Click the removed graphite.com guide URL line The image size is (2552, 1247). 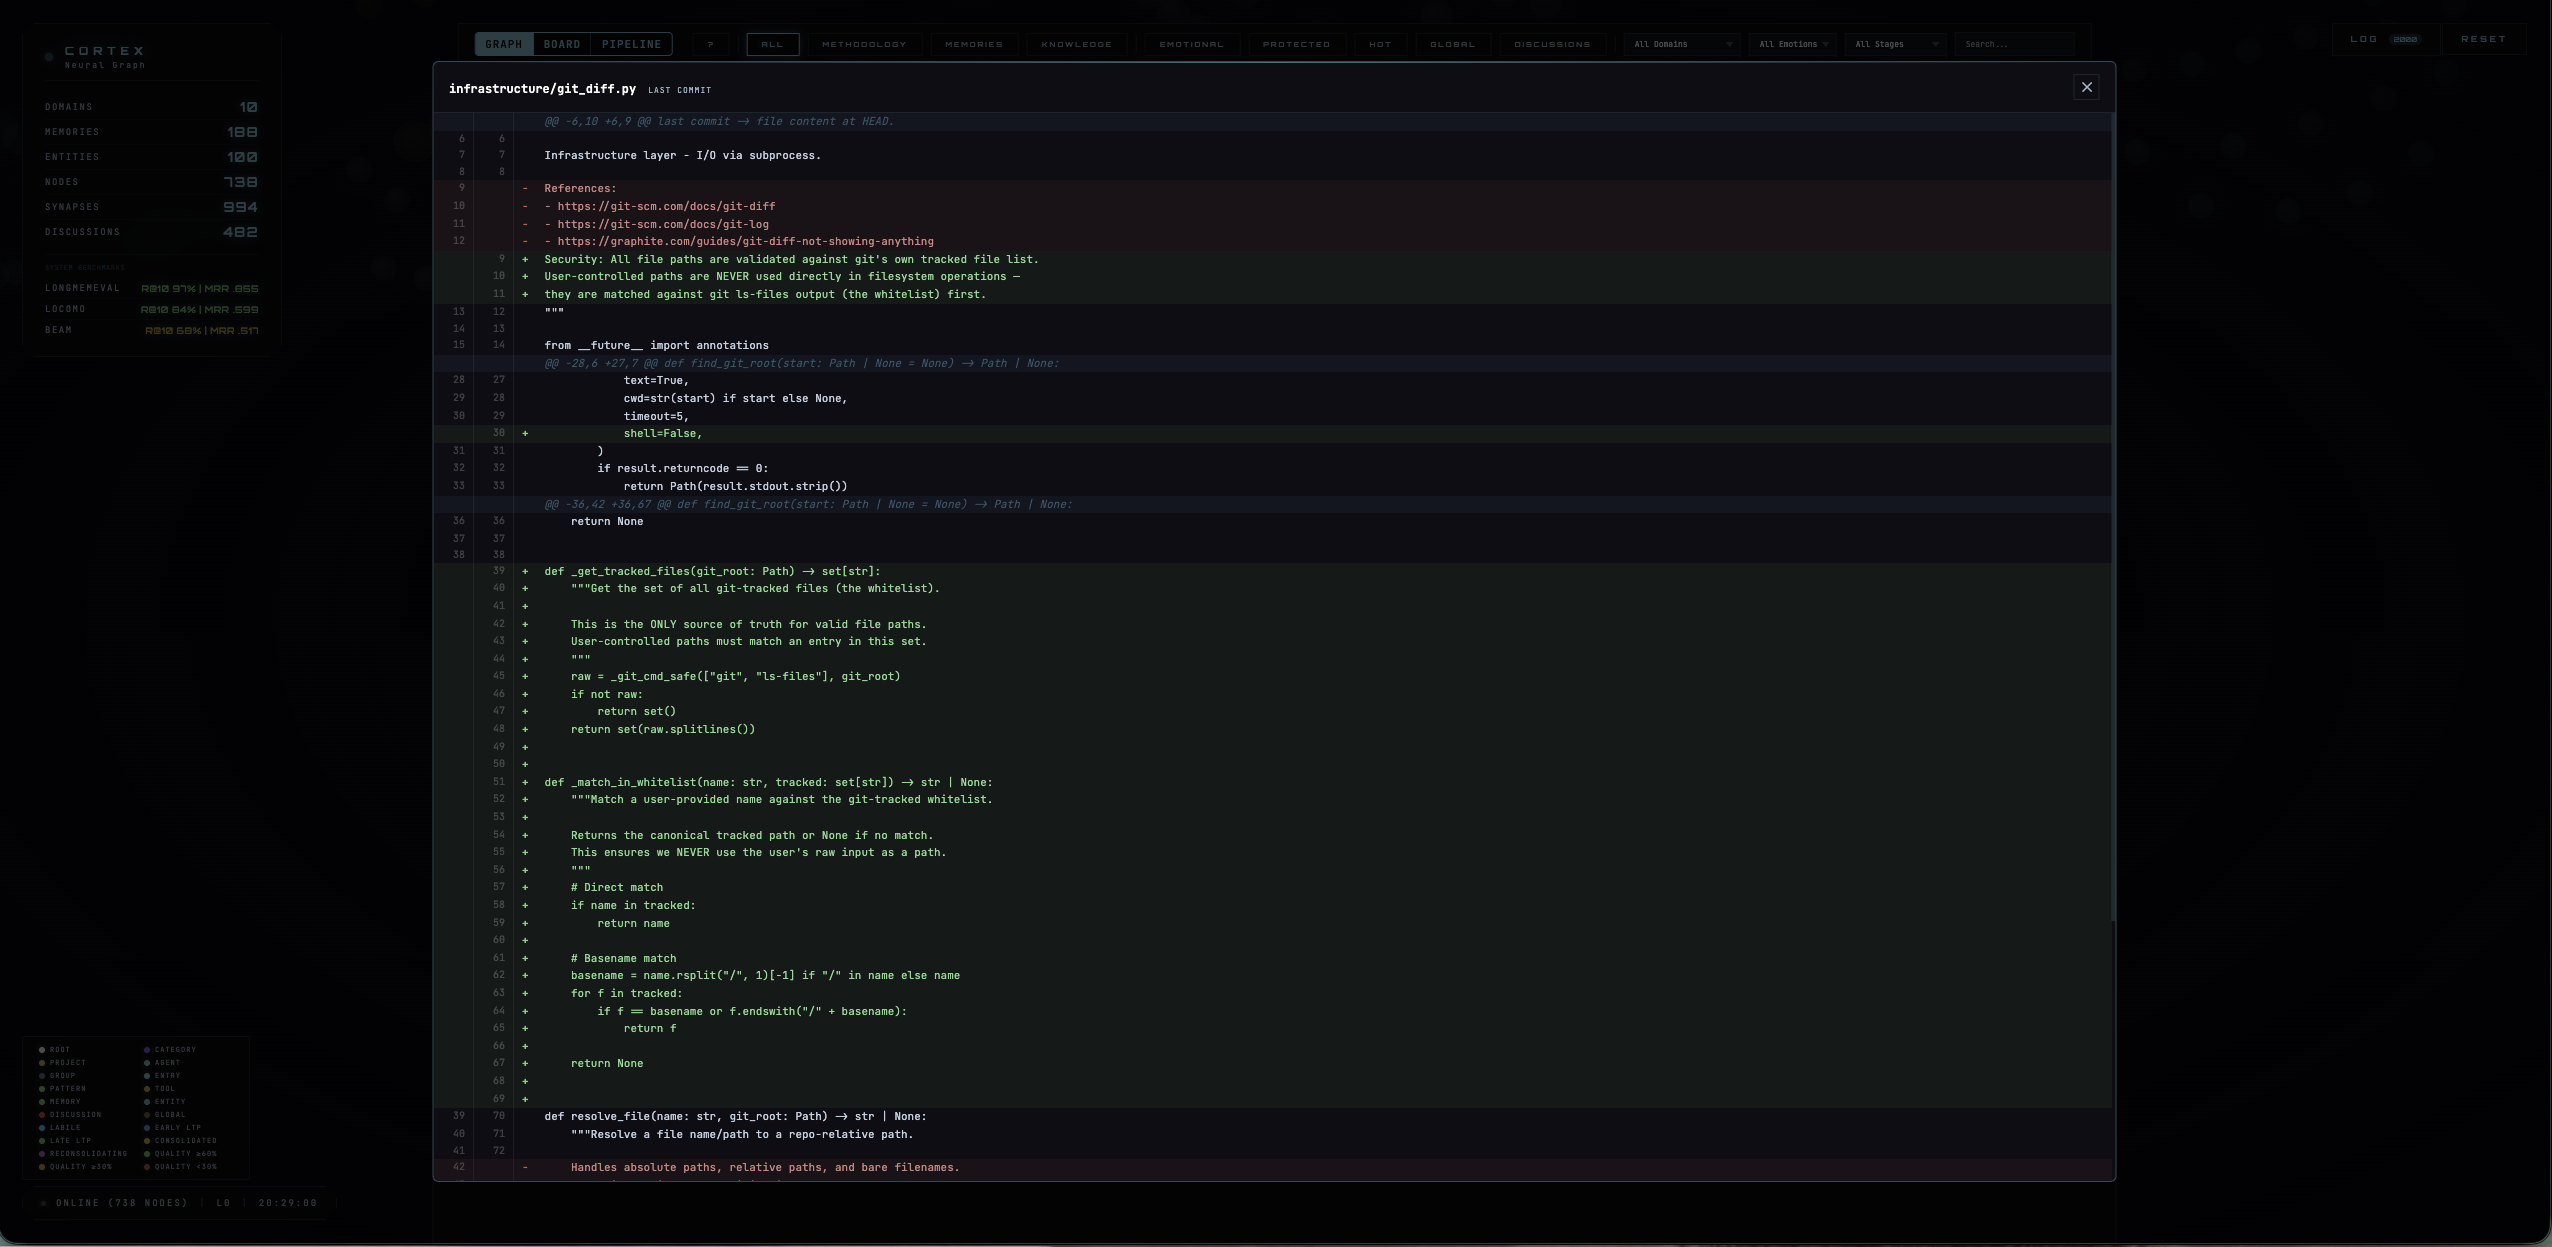(1272, 241)
